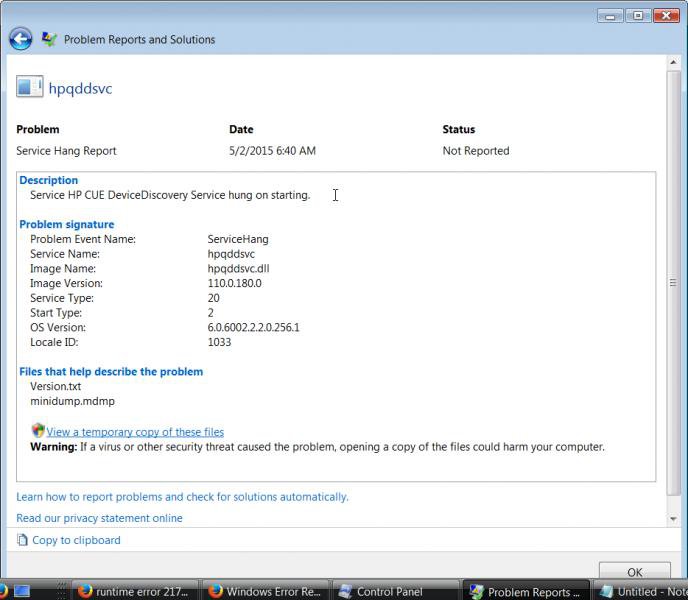Click Service Type value 20
Screen dimensions: 688x600
coord(213,298)
